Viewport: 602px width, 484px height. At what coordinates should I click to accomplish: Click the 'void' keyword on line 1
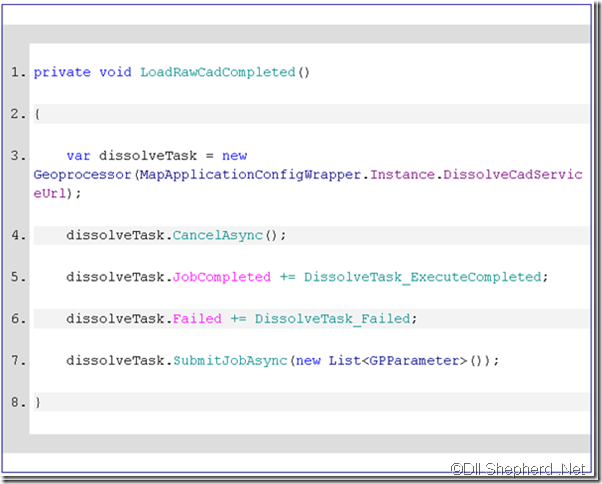point(115,72)
